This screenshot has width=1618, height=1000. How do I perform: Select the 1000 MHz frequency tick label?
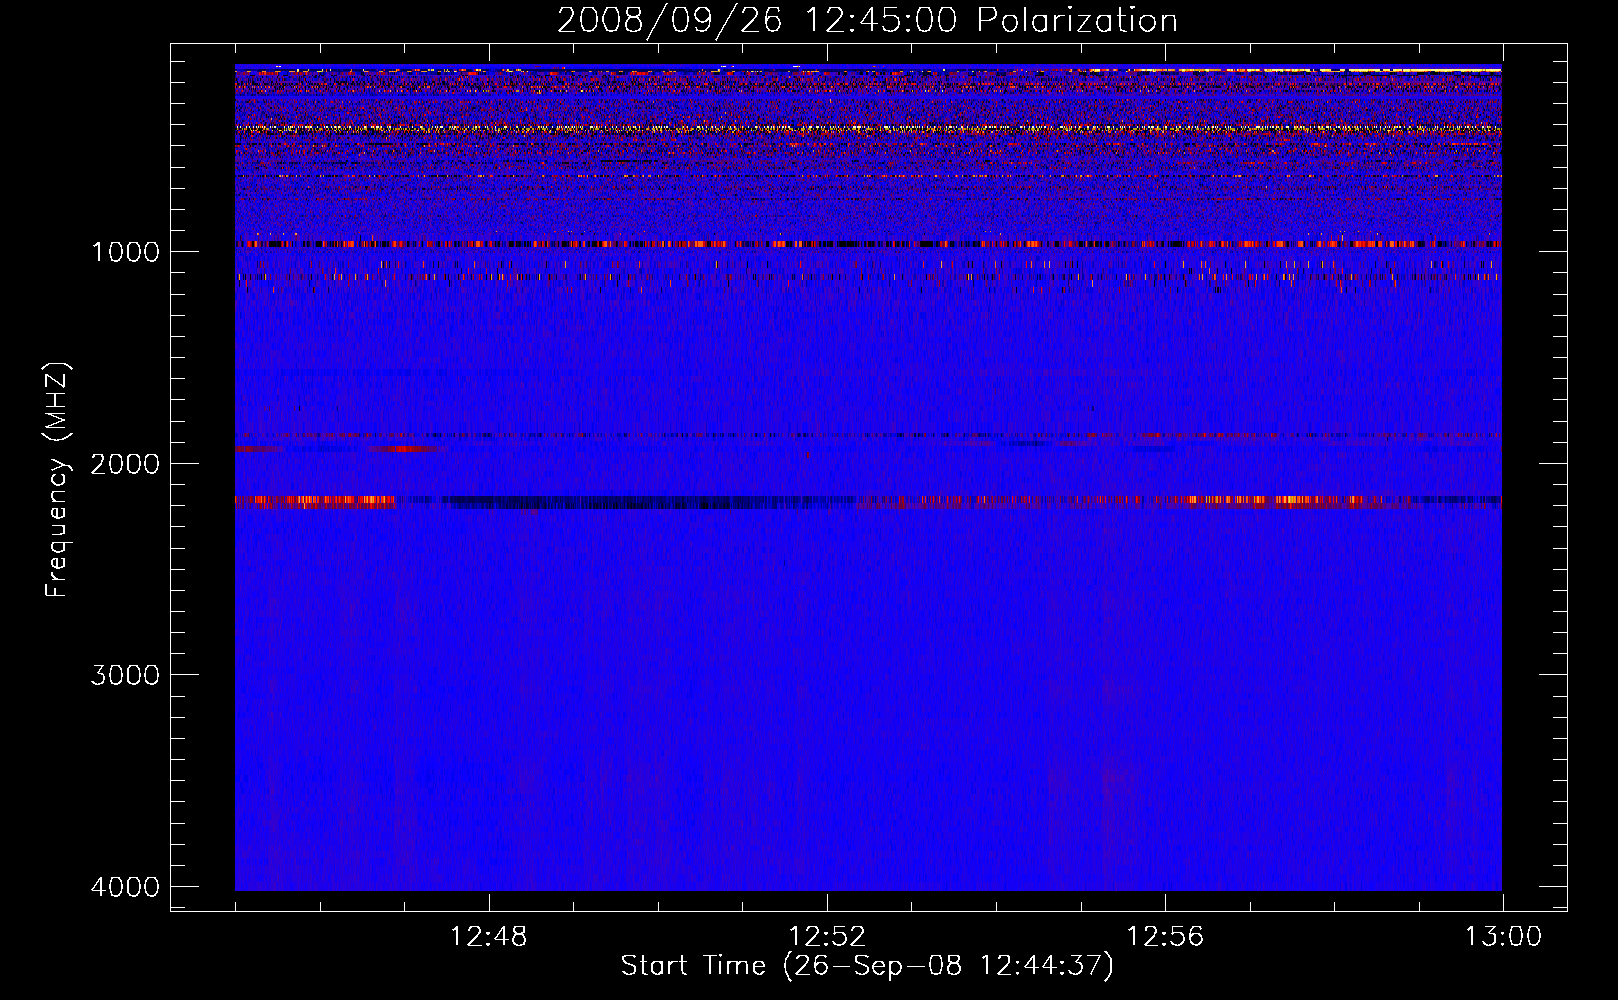(125, 251)
